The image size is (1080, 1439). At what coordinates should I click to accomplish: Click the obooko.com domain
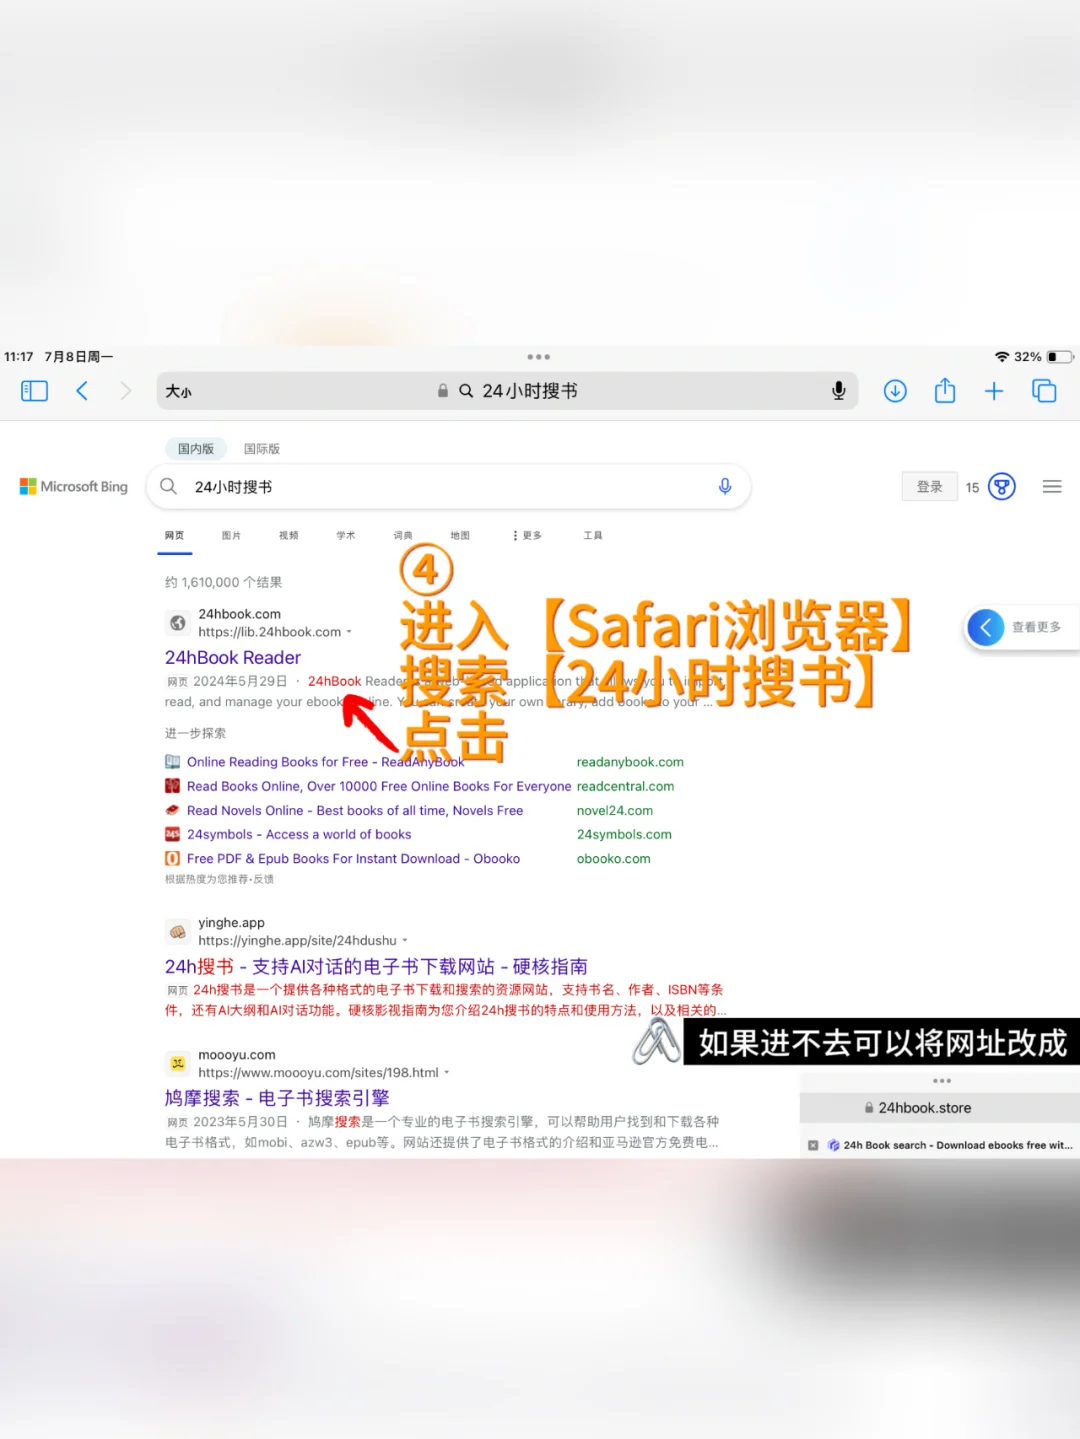point(613,859)
